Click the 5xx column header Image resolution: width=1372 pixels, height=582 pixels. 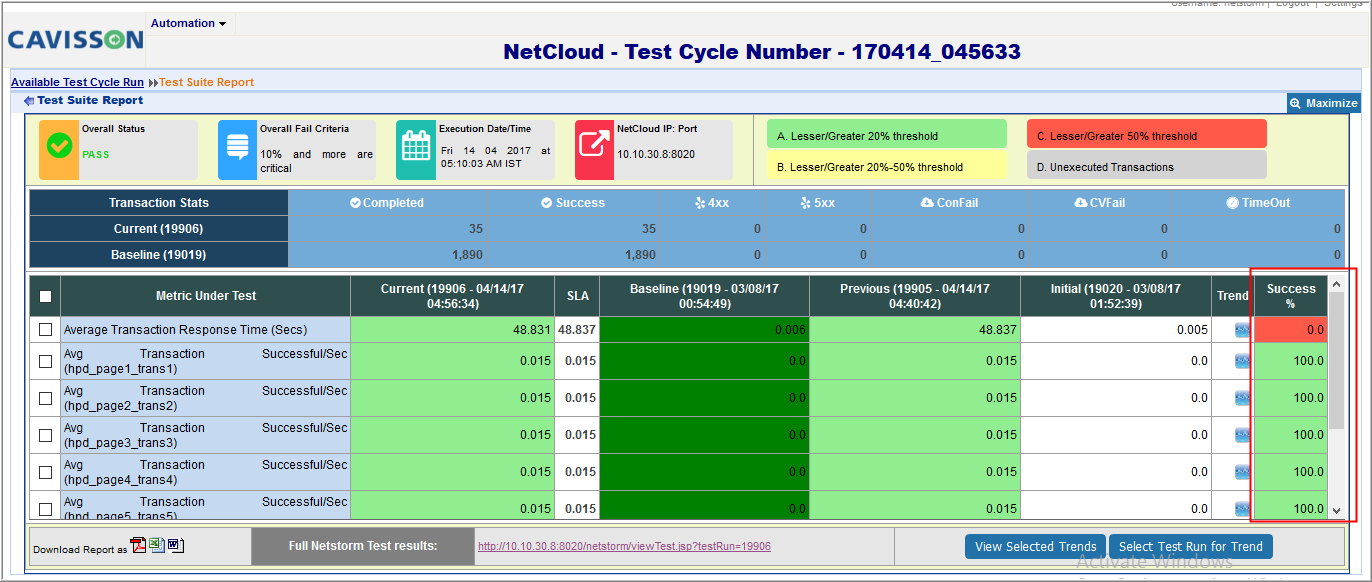817,203
